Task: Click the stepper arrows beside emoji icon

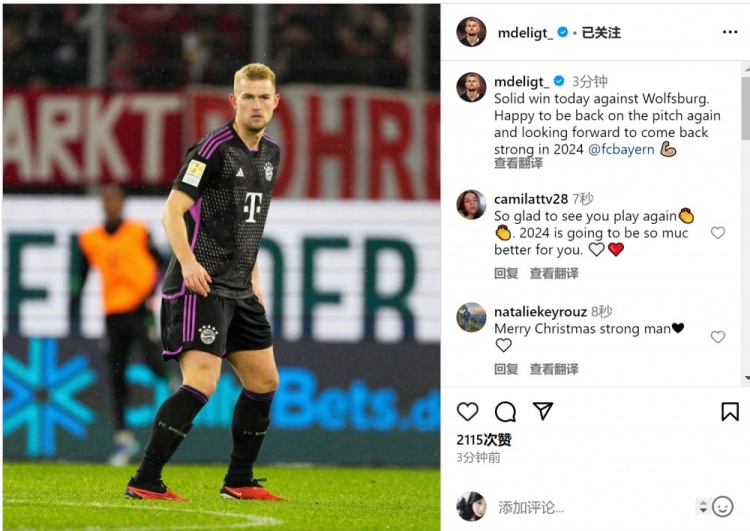Action: (x=703, y=507)
